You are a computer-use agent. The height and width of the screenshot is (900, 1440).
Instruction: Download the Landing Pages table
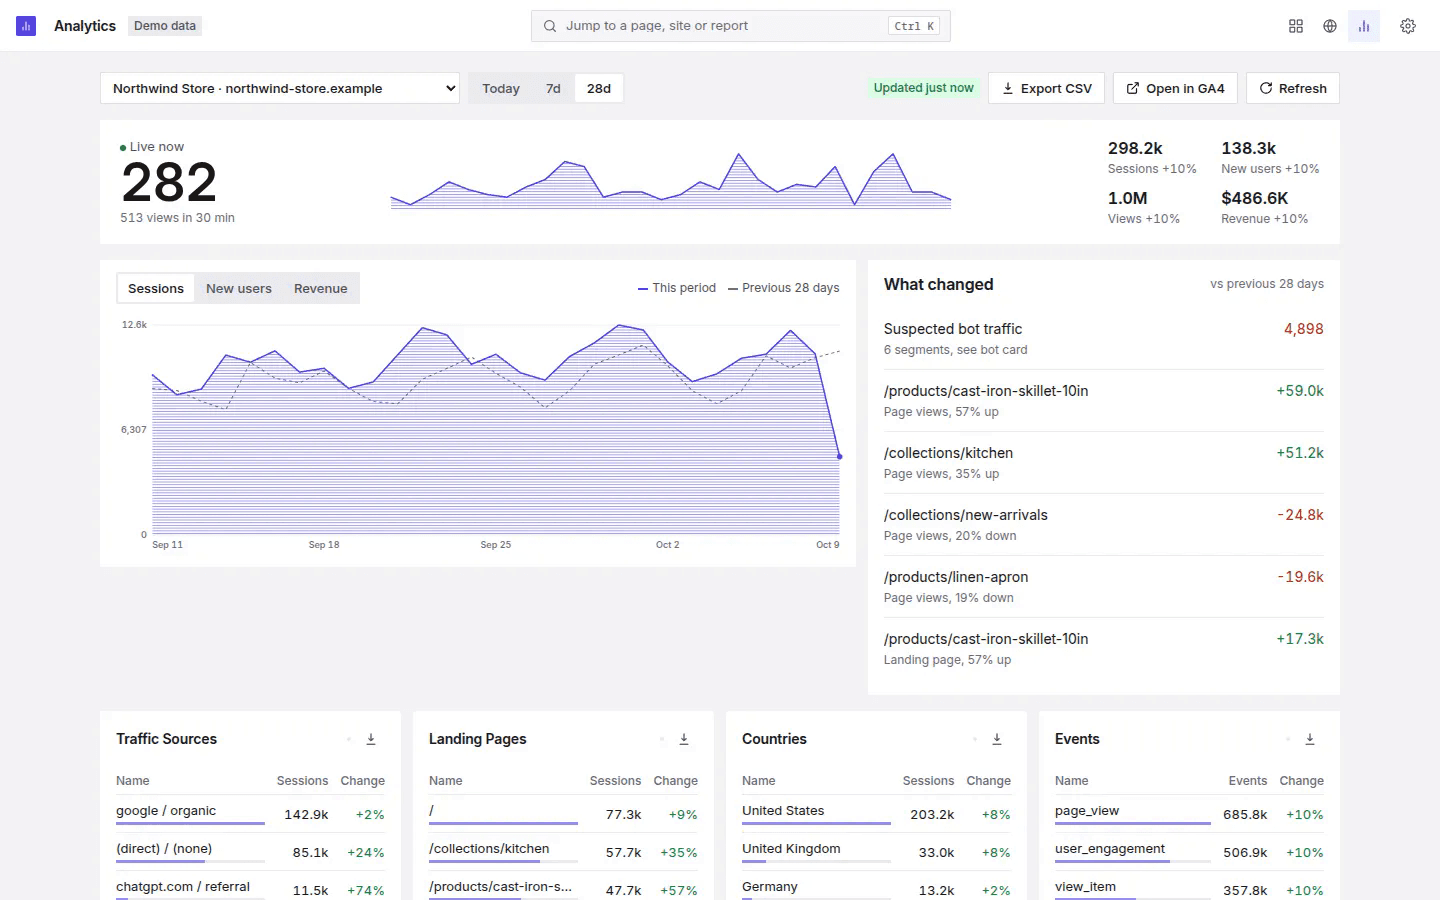(x=684, y=739)
